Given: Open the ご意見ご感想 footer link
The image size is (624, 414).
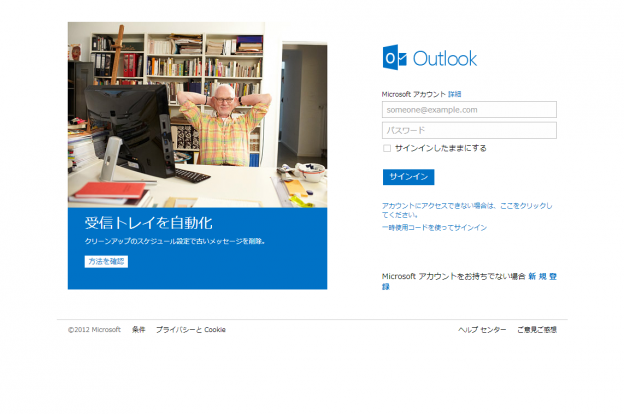Looking at the screenshot, I should [537, 330].
